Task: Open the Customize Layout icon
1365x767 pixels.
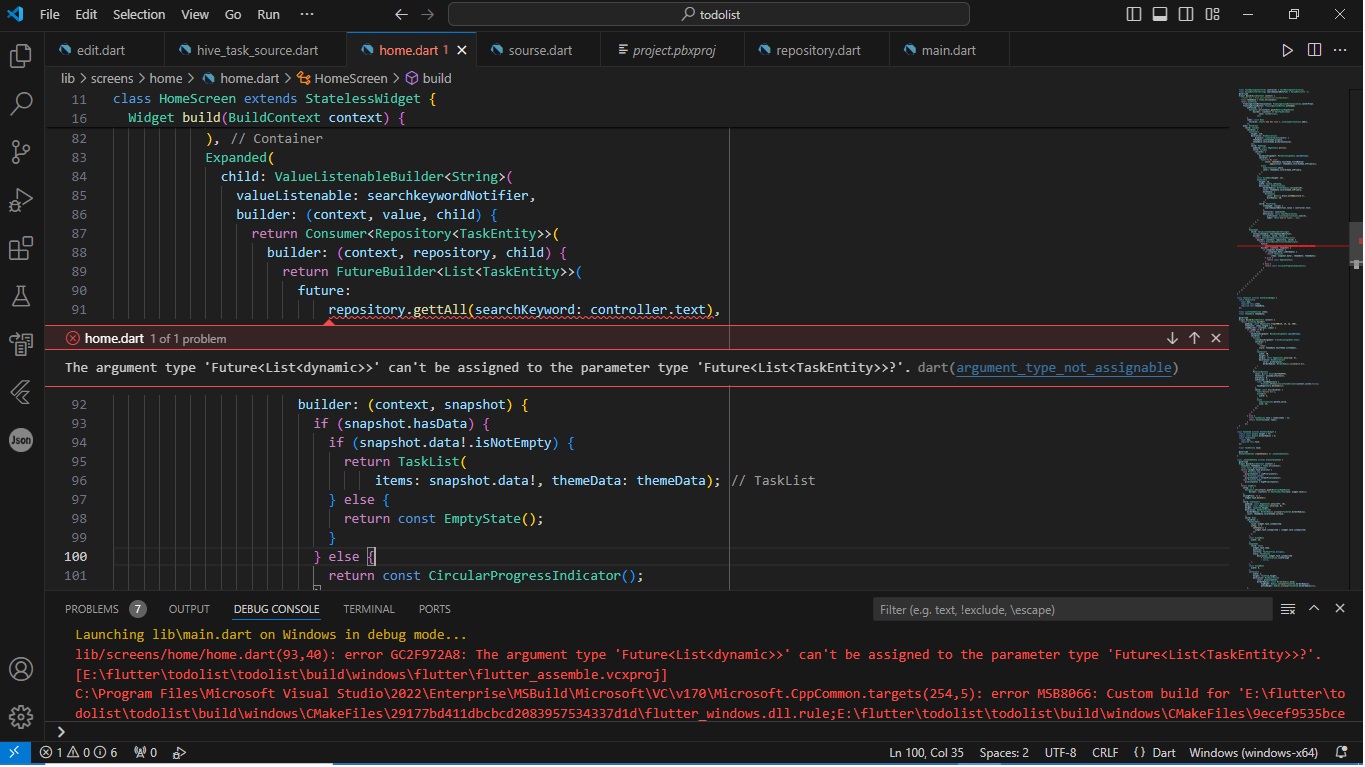Action: click(1212, 15)
